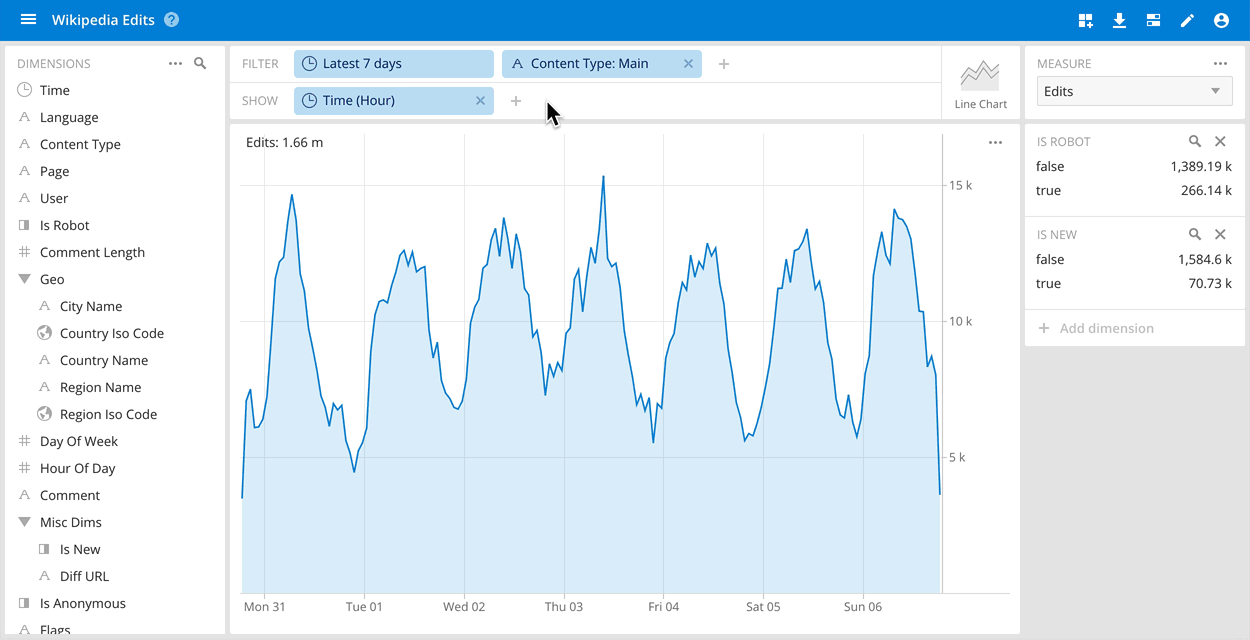Collapse the Misc Dims group
The image size is (1250, 640).
click(25, 523)
